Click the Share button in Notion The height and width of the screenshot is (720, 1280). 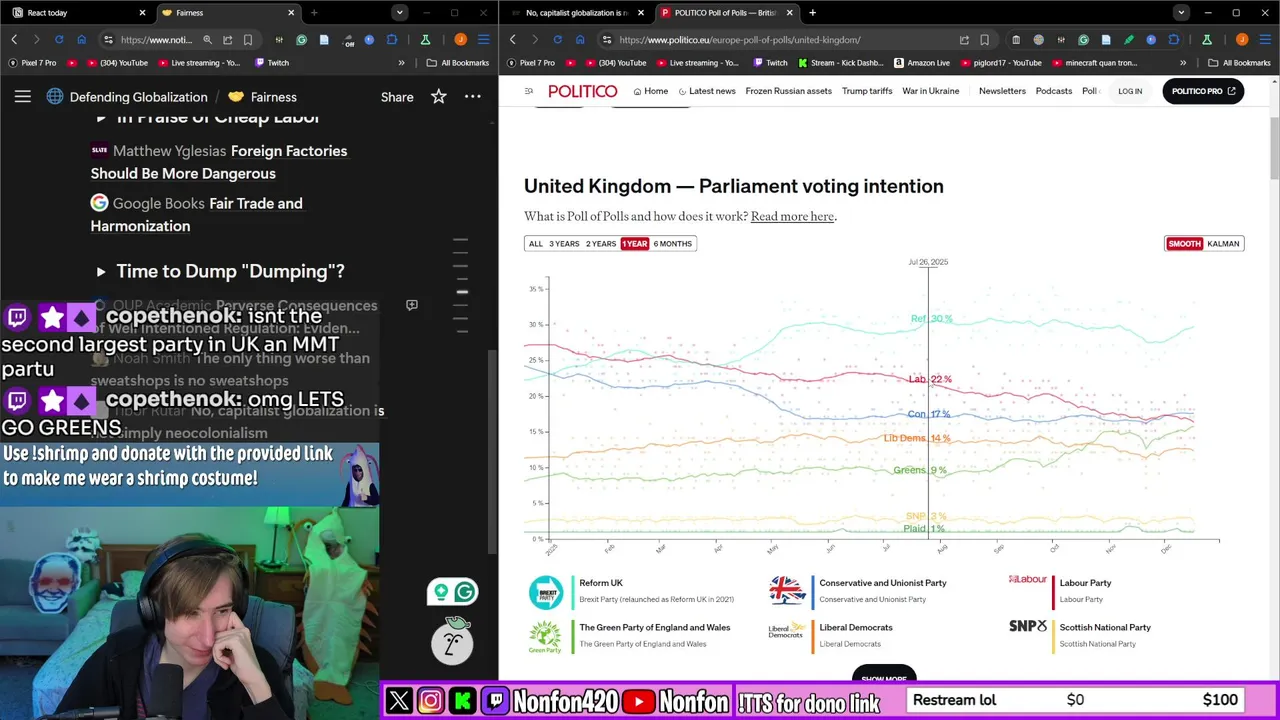click(x=397, y=97)
